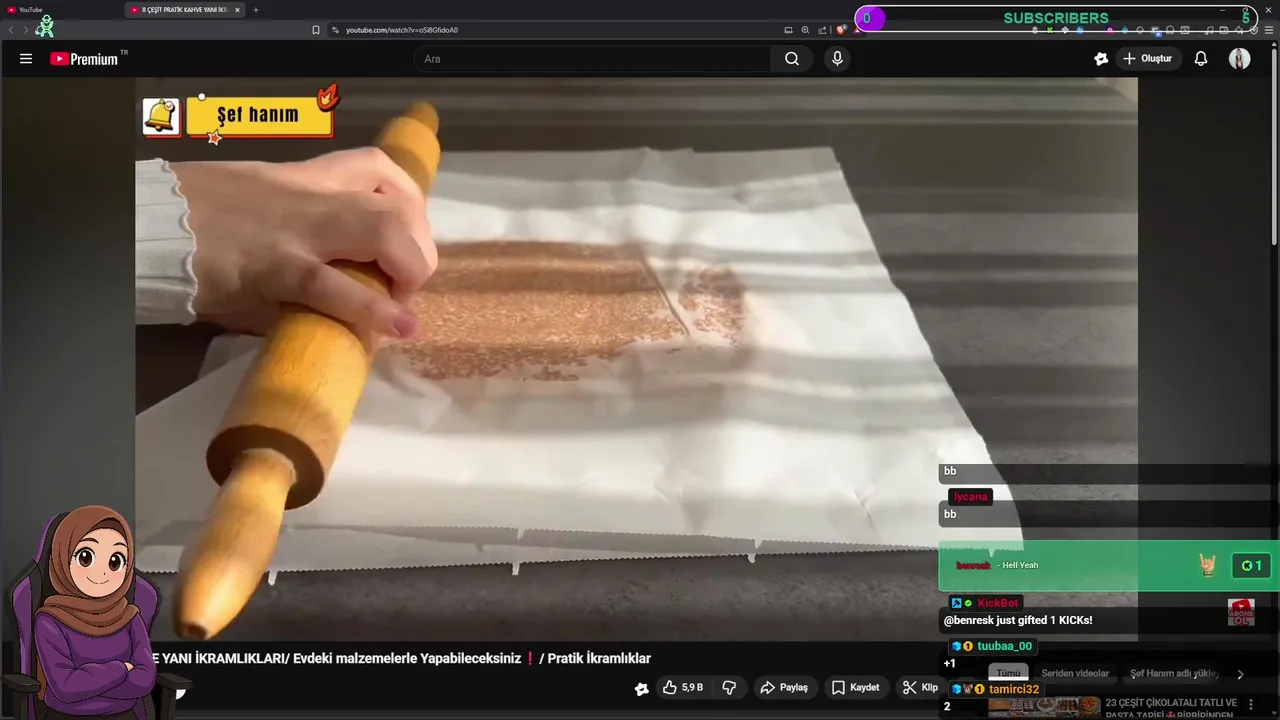Open the Oluştur create button
The width and height of the screenshot is (1280, 720).
tap(1147, 59)
